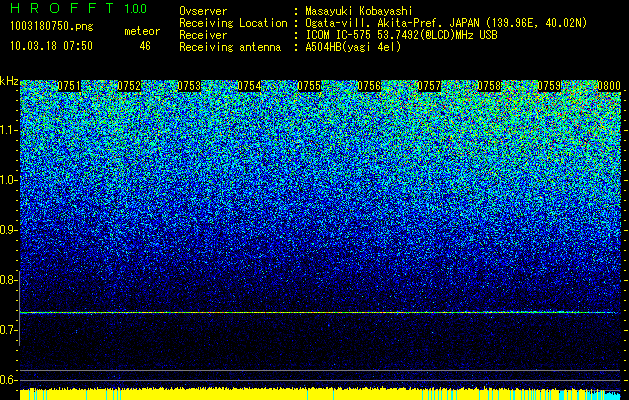
Task: Click the 0800 time marker
Action: tap(609, 86)
